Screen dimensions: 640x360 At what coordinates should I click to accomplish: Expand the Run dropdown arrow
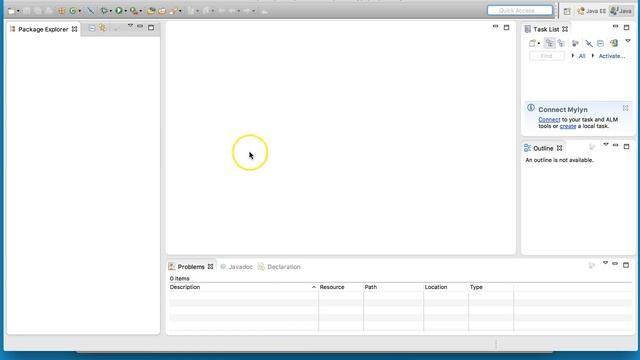(x=126, y=11)
